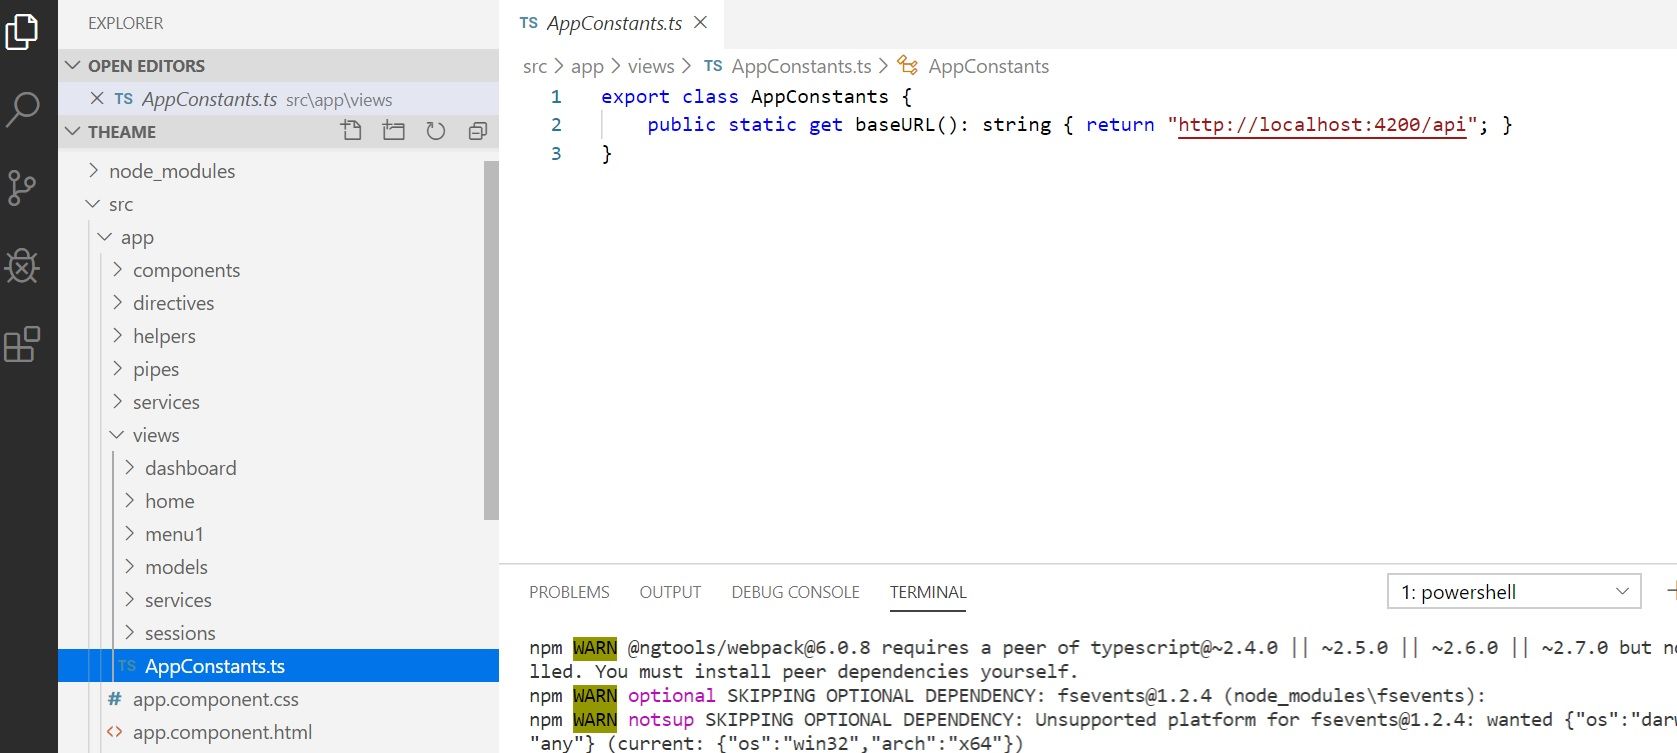Open the powershell terminal selector dropdown
Image resolution: width=1677 pixels, height=753 pixels.
1513,592
